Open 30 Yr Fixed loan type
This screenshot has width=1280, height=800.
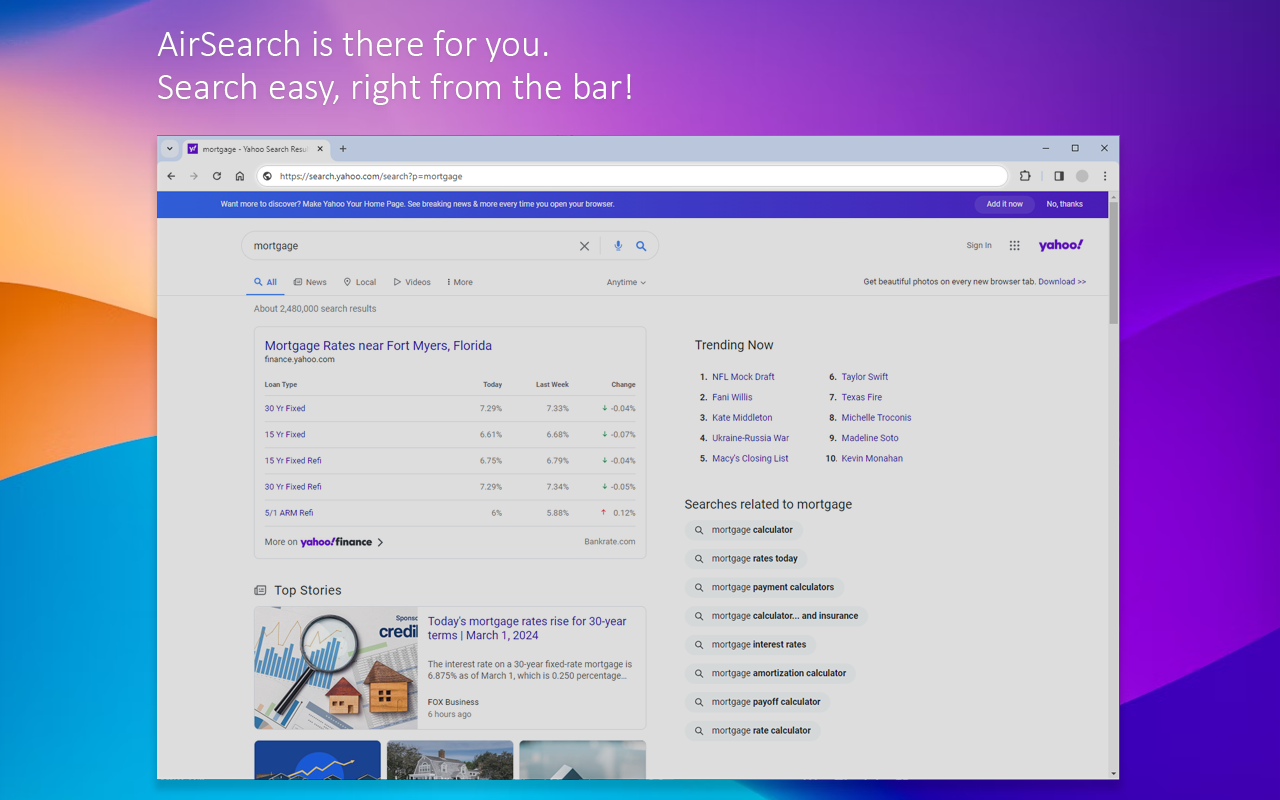285,409
